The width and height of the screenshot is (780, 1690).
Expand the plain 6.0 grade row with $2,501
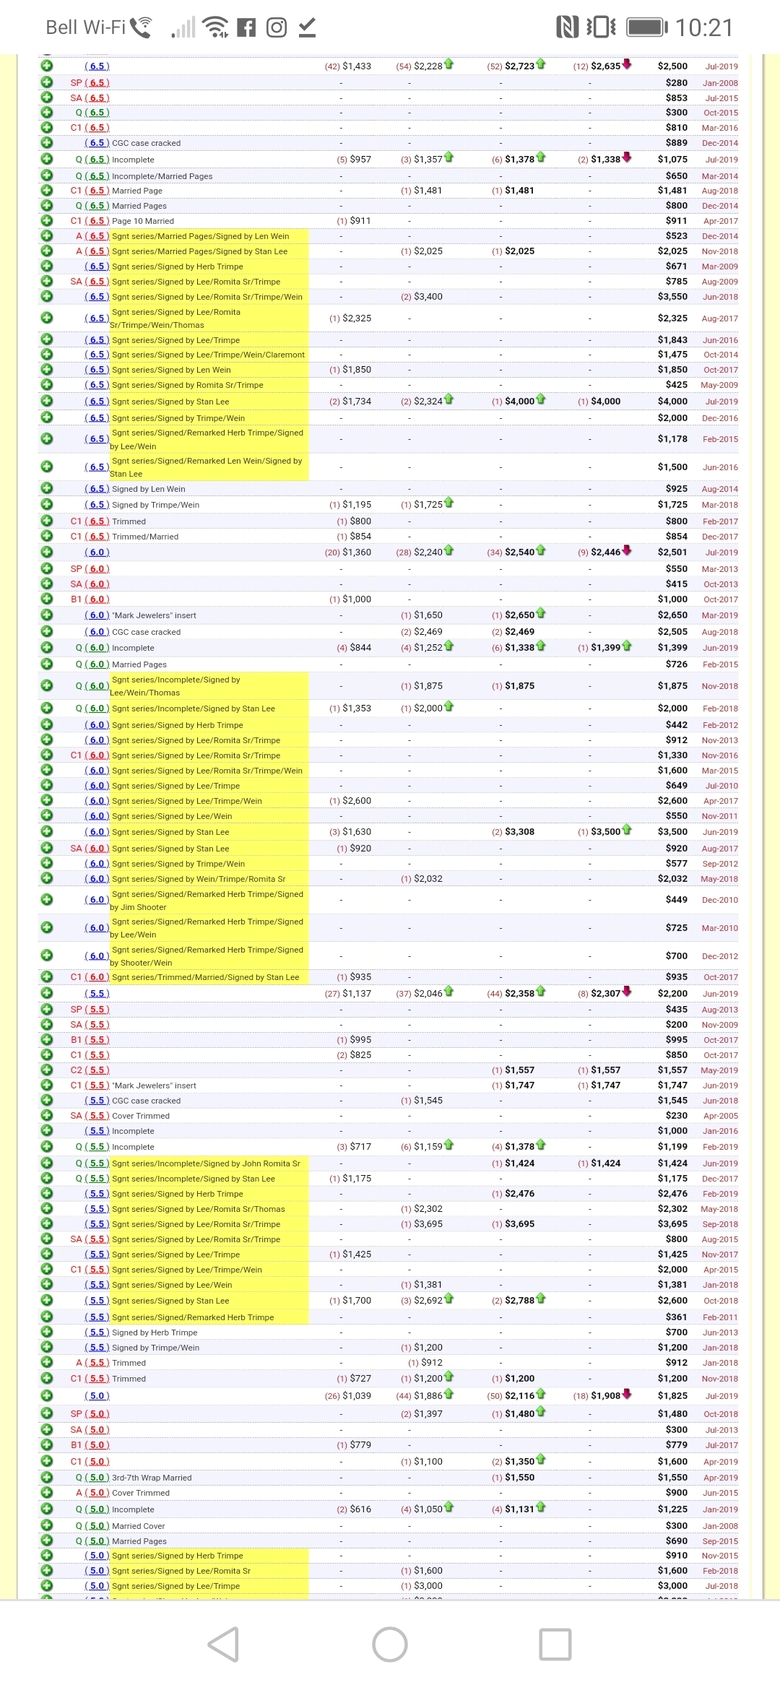pos(46,552)
